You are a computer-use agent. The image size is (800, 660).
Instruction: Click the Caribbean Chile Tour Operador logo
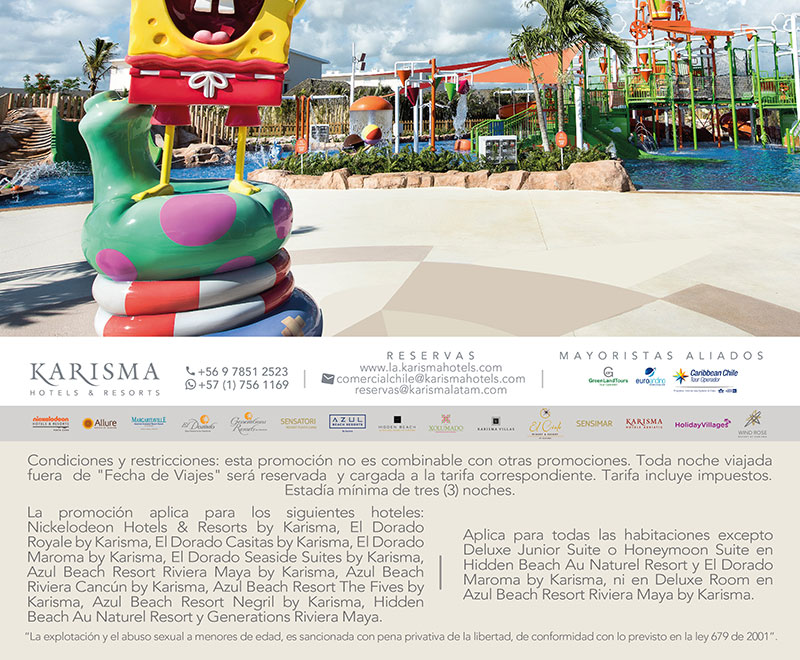pos(705,380)
